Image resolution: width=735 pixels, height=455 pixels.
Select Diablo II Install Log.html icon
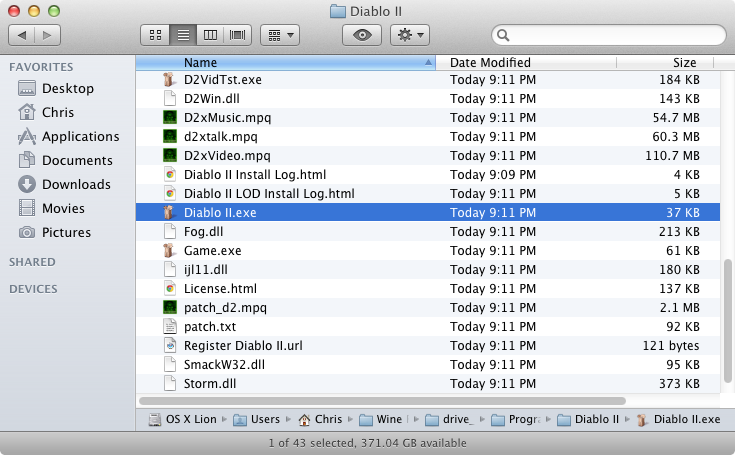point(169,174)
